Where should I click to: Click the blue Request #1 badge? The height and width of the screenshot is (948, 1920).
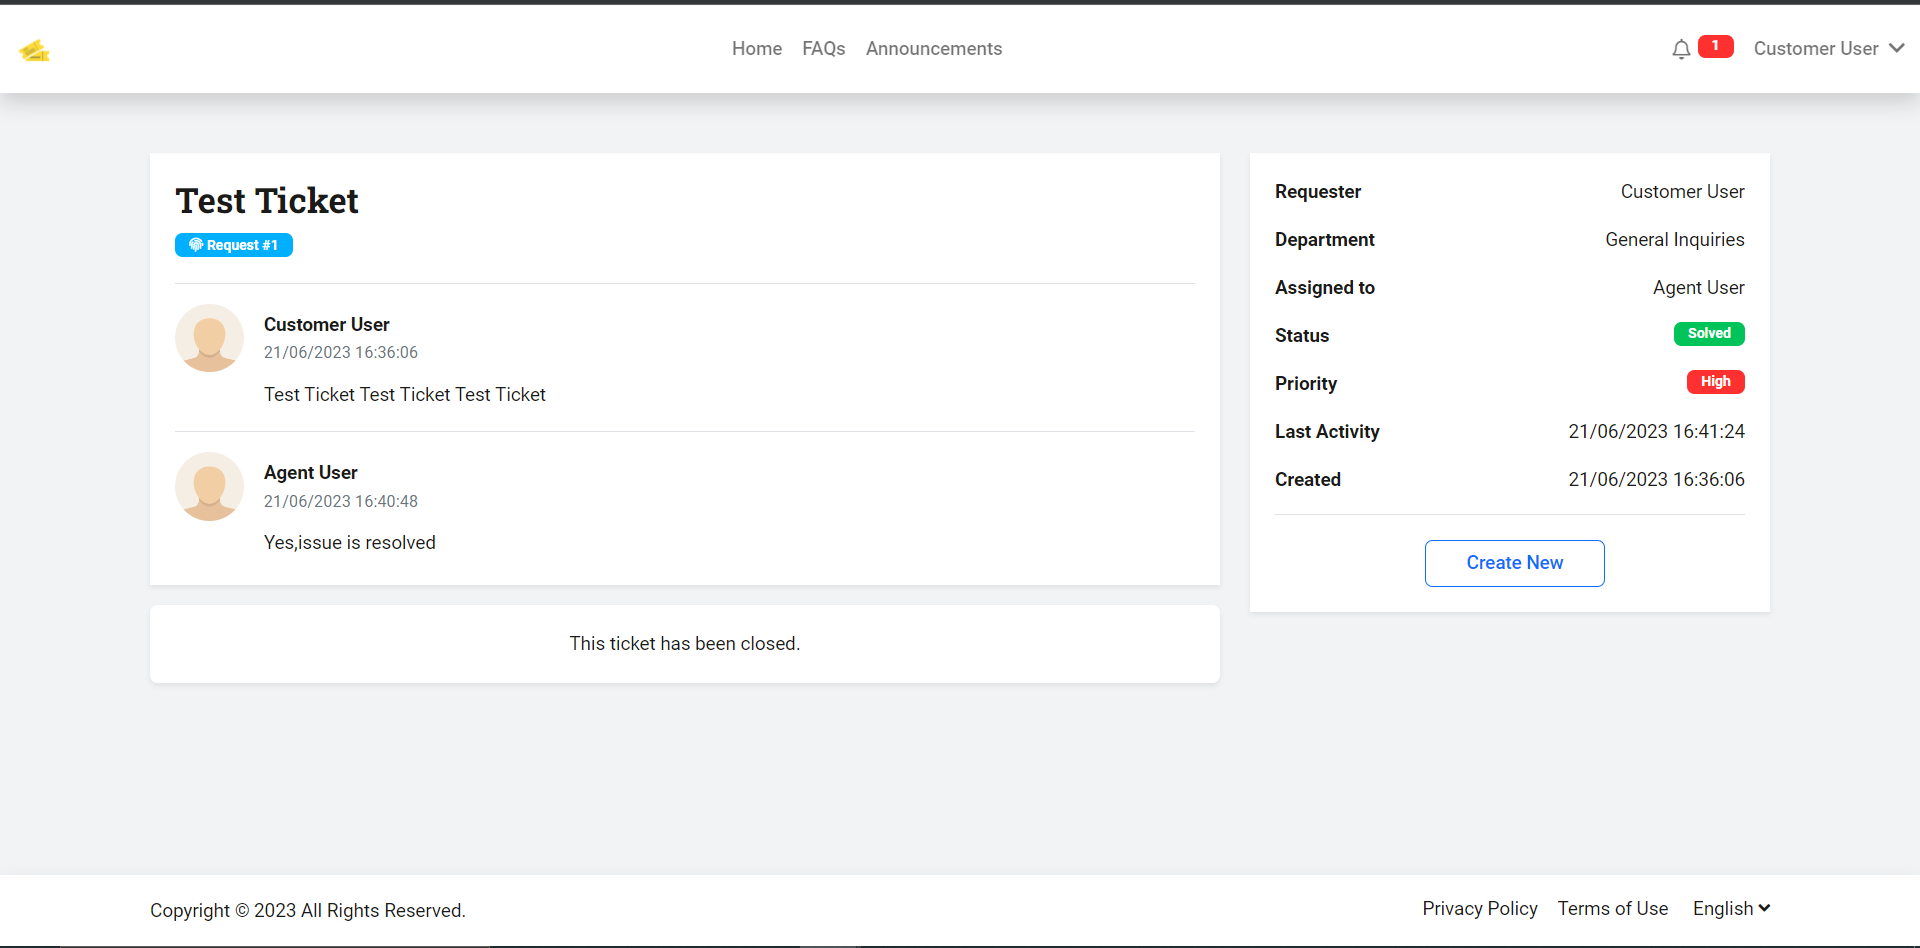(x=233, y=244)
